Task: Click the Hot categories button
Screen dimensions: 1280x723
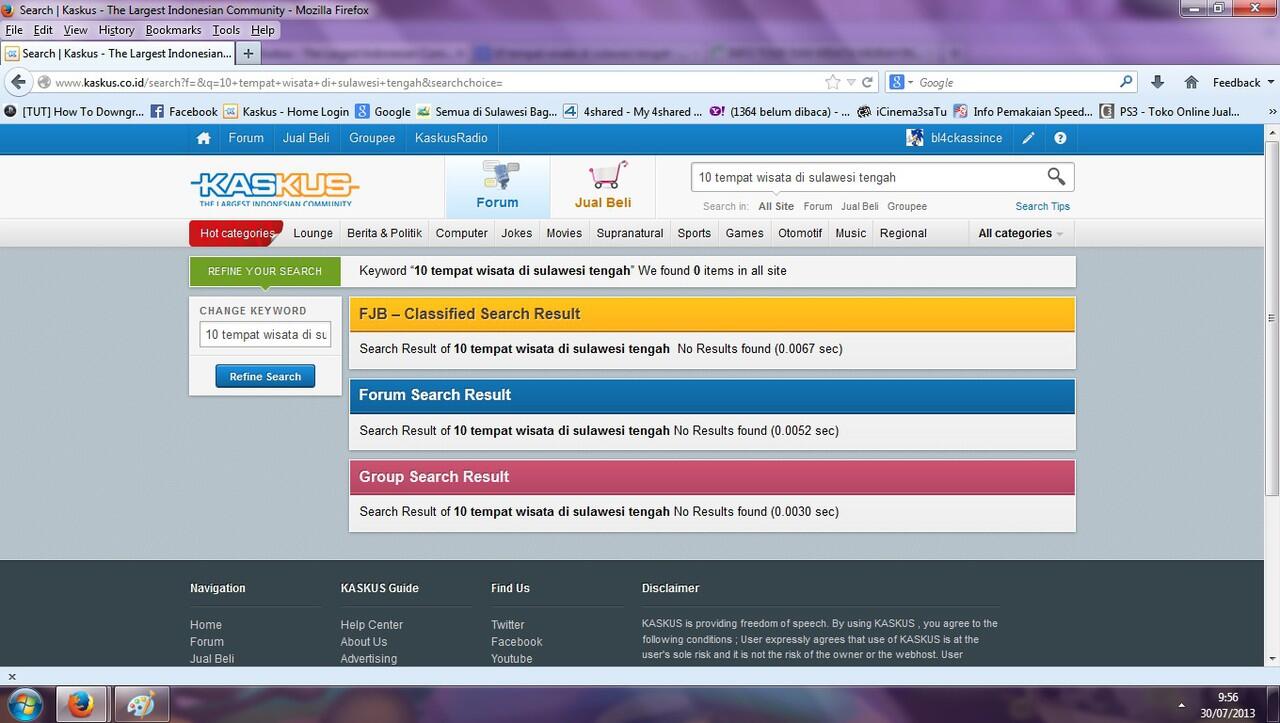Action: (236, 233)
